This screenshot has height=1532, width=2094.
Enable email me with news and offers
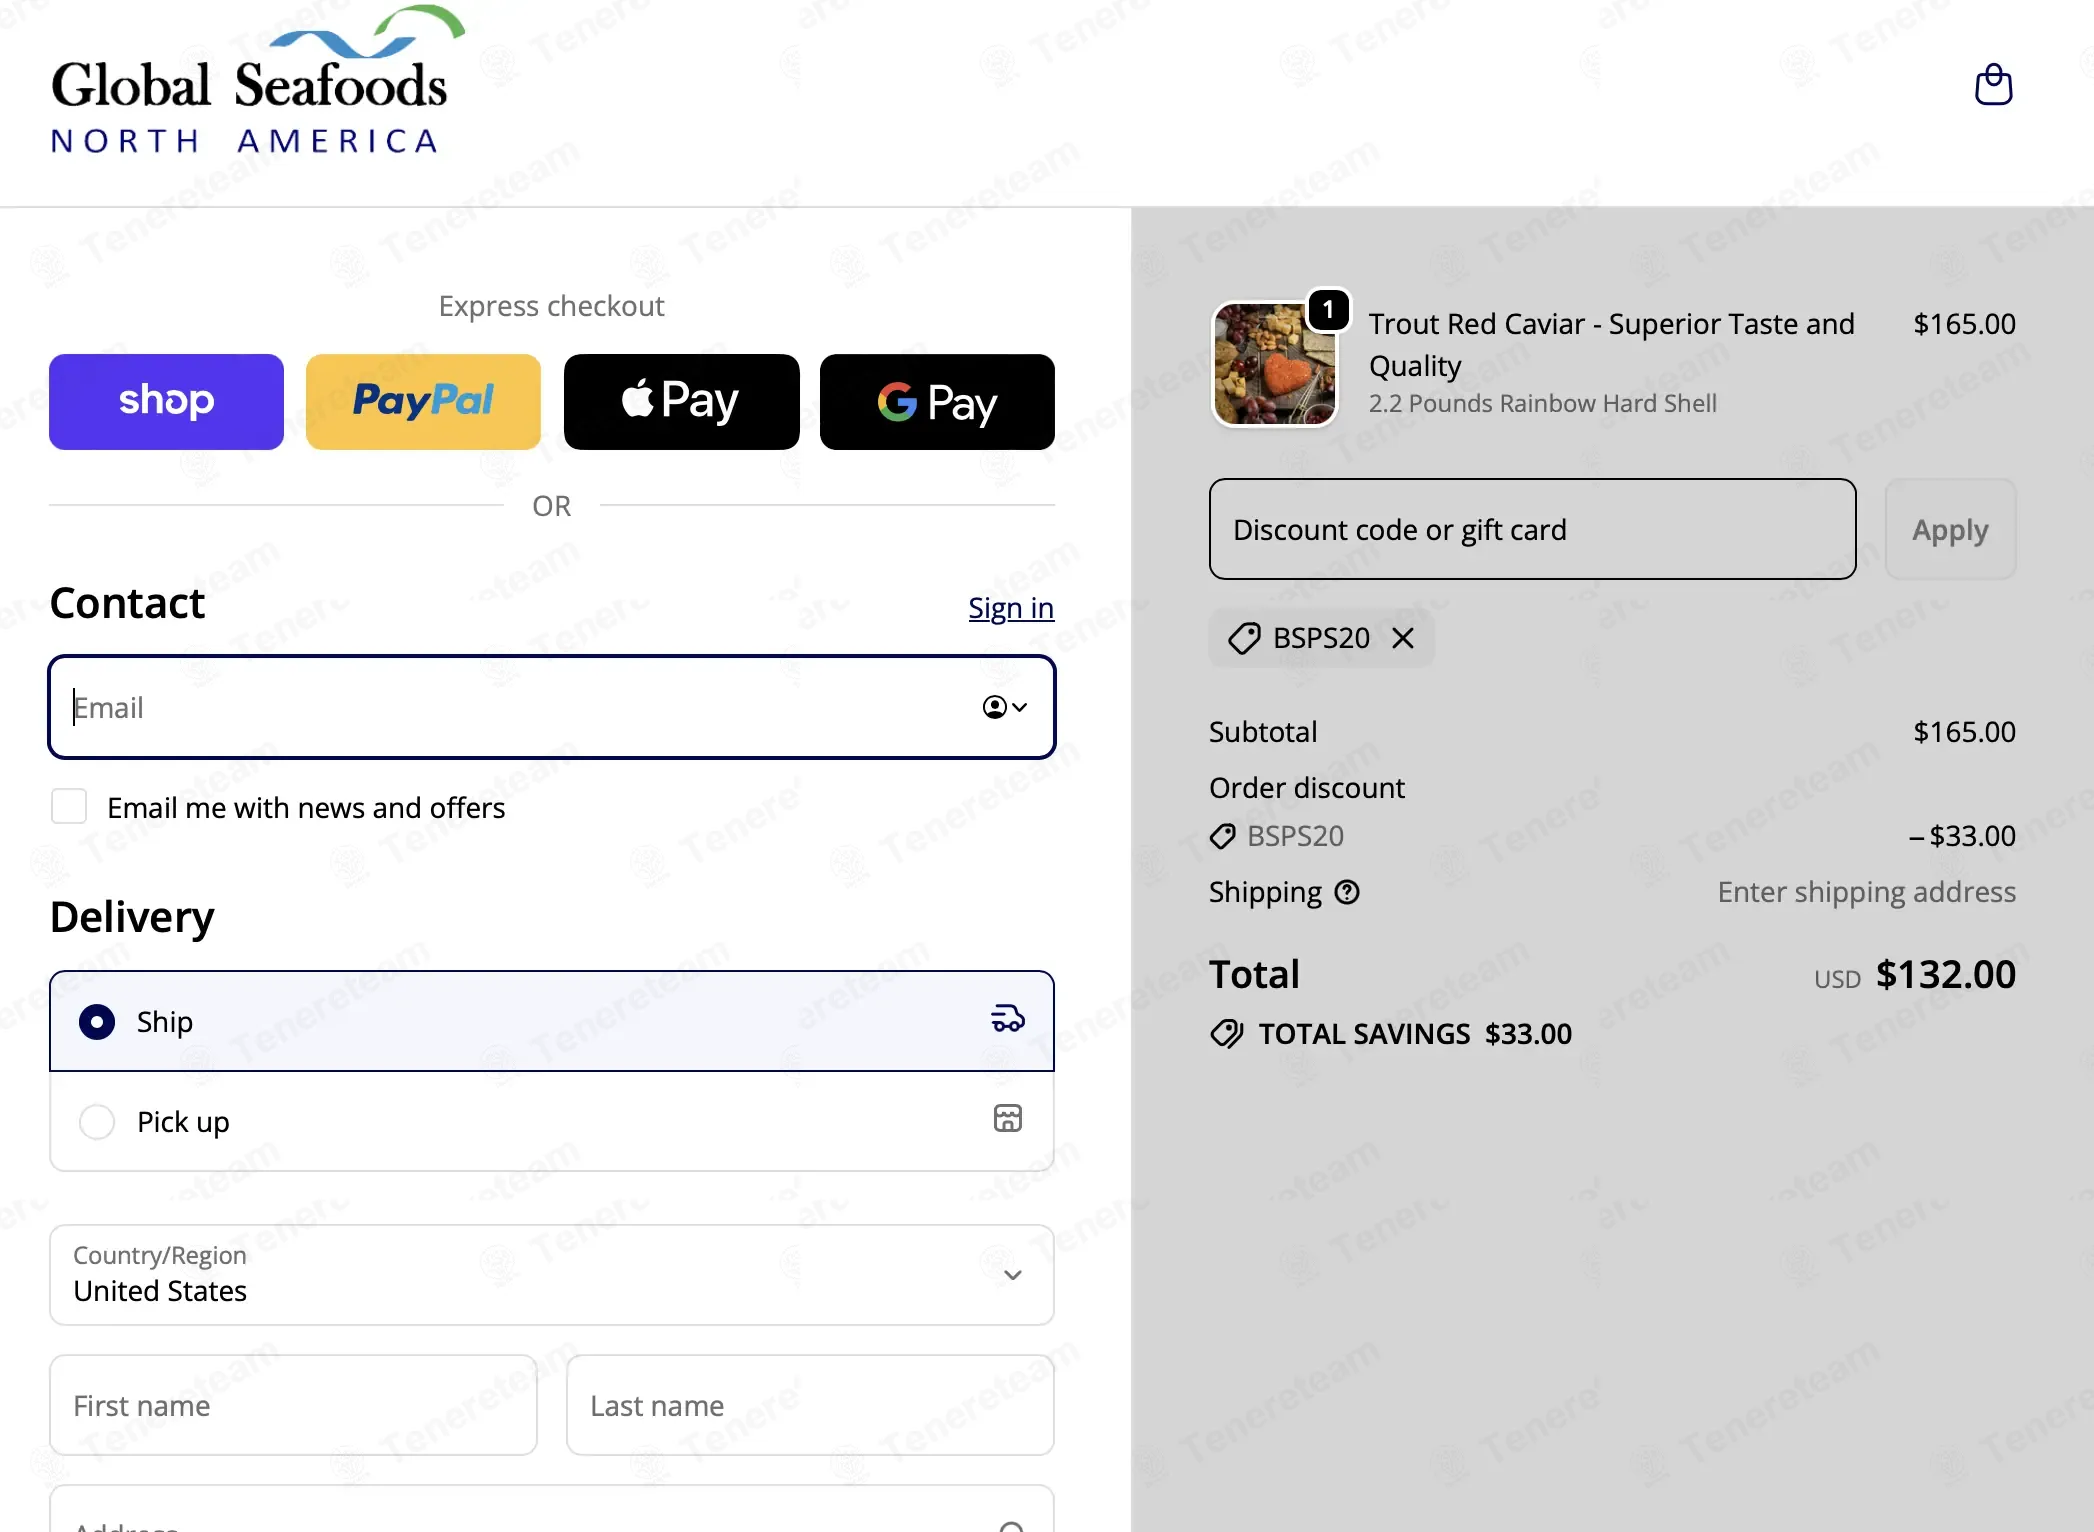tap(69, 806)
